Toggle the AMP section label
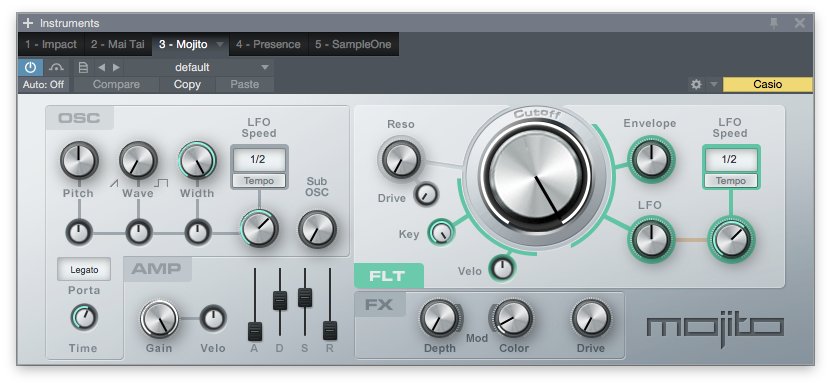This screenshot has height=386, width=831. (157, 269)
